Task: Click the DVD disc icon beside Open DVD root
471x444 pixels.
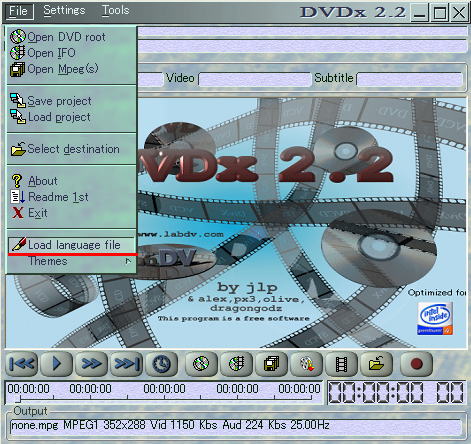Action: click(x=17, y=37)
